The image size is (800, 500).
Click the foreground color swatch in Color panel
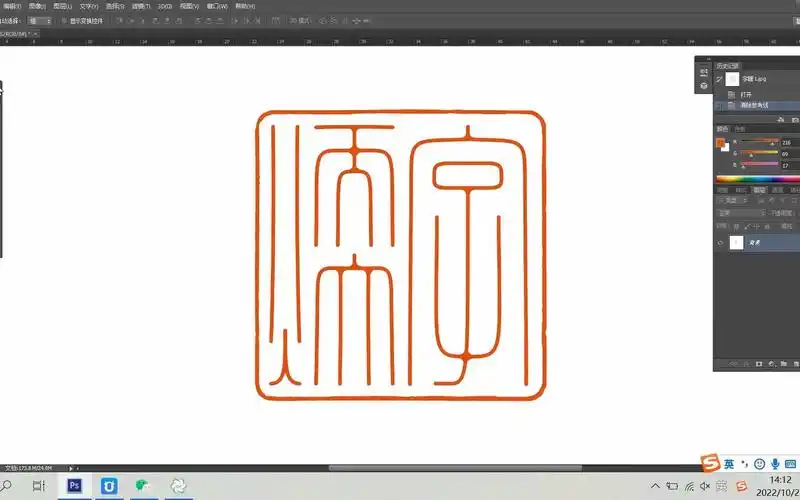tap(720, 143)
